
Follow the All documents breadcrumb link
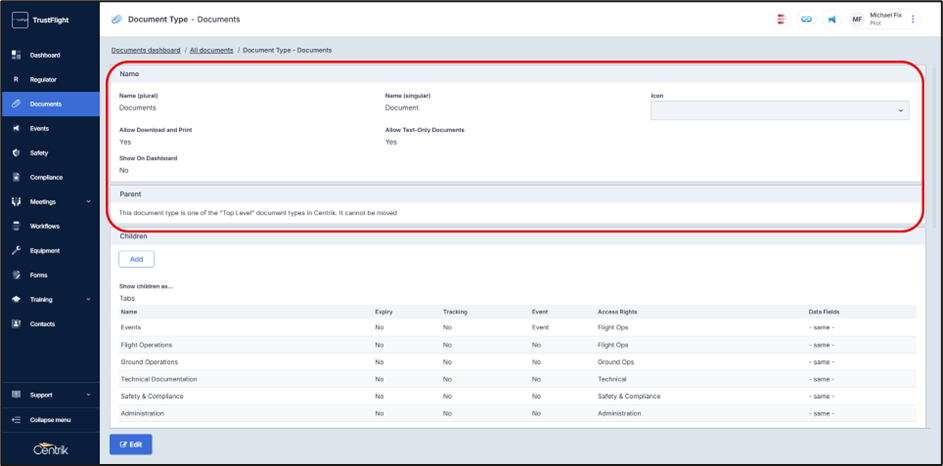pyautogui.click(x=211, y=50)
